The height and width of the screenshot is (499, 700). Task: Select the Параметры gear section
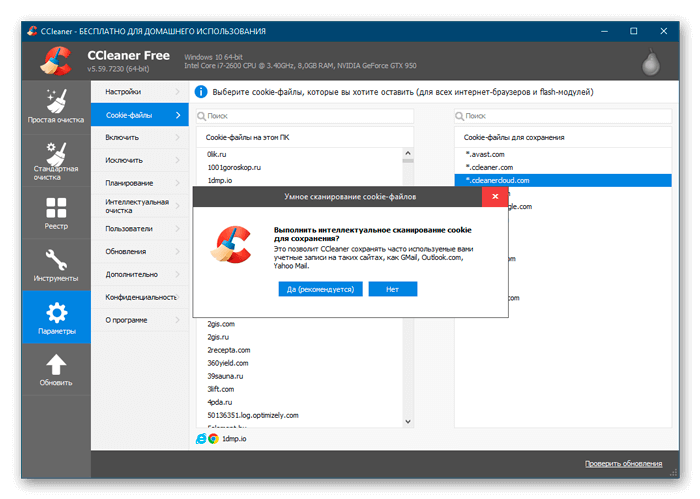pos(56,317)
